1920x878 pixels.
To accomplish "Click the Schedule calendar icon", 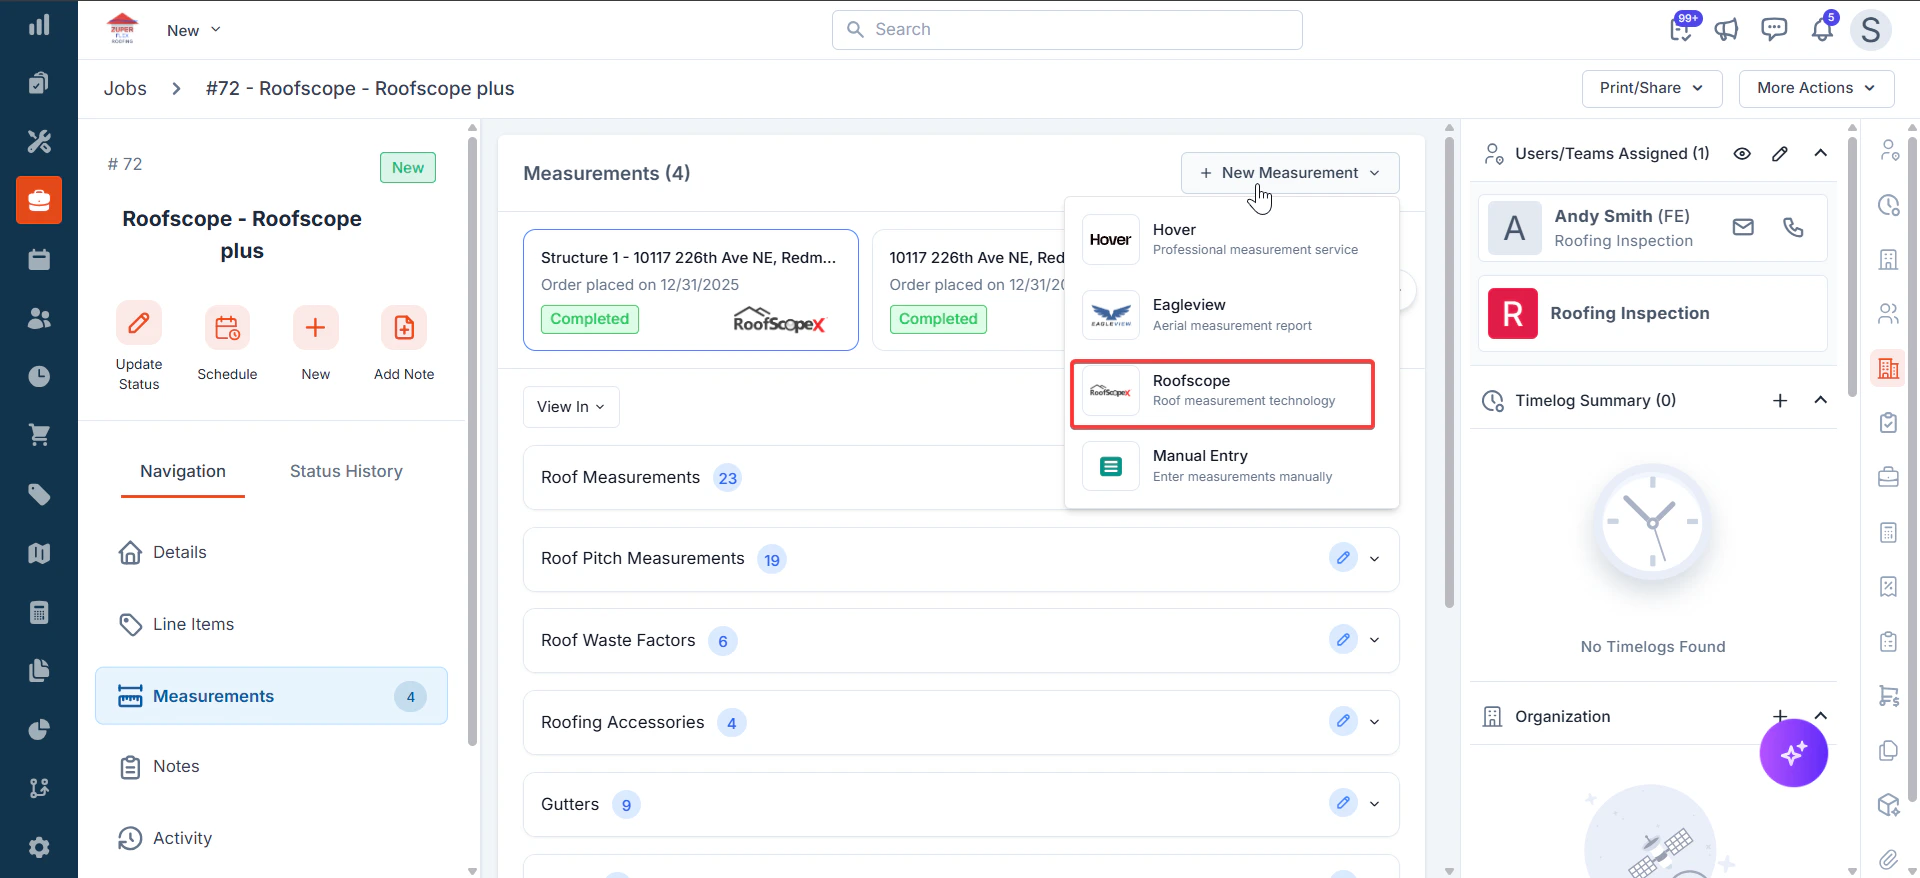I will 227,328.
